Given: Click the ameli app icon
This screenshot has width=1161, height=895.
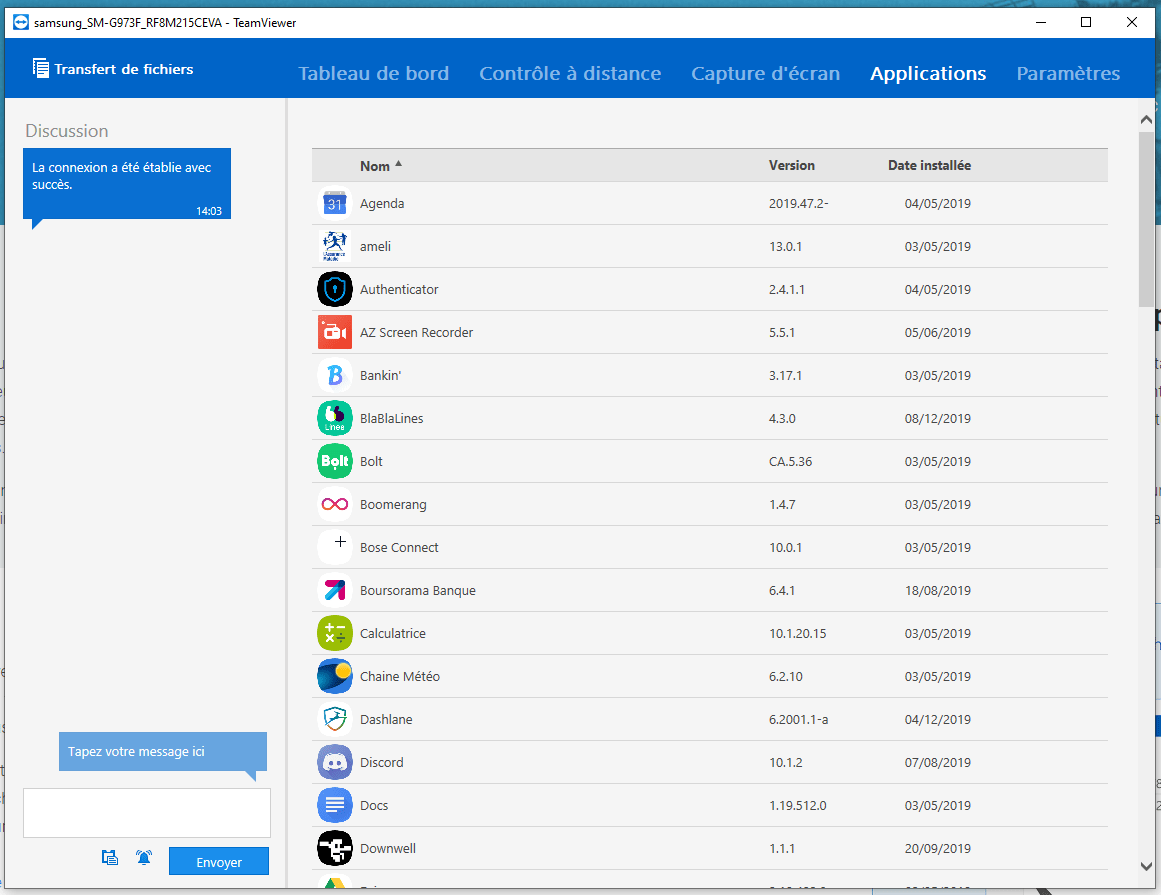Looking at the screenshot, I should 335,247.
